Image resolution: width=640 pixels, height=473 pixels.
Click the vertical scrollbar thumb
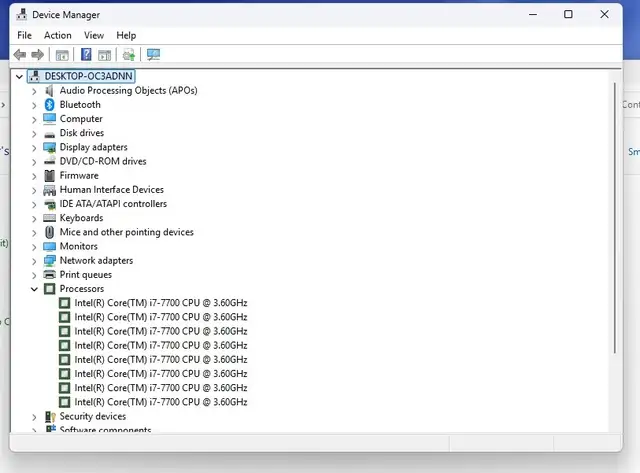[x=615, y=218]
